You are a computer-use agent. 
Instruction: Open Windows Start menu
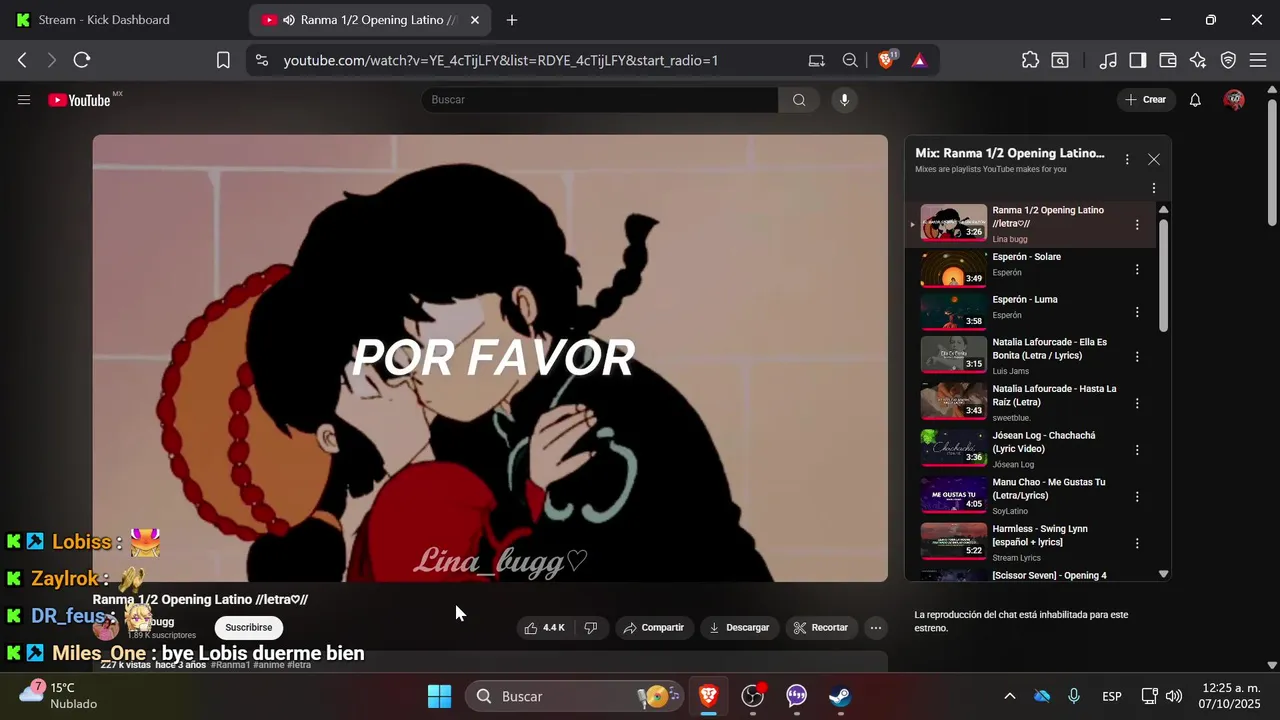pos(439,696)
